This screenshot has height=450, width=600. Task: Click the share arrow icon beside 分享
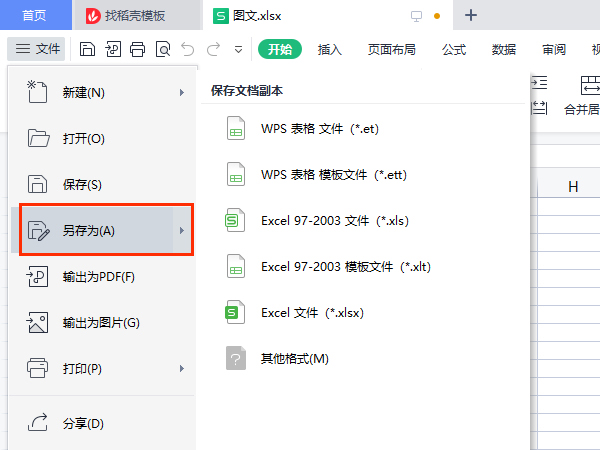[38, 422]
